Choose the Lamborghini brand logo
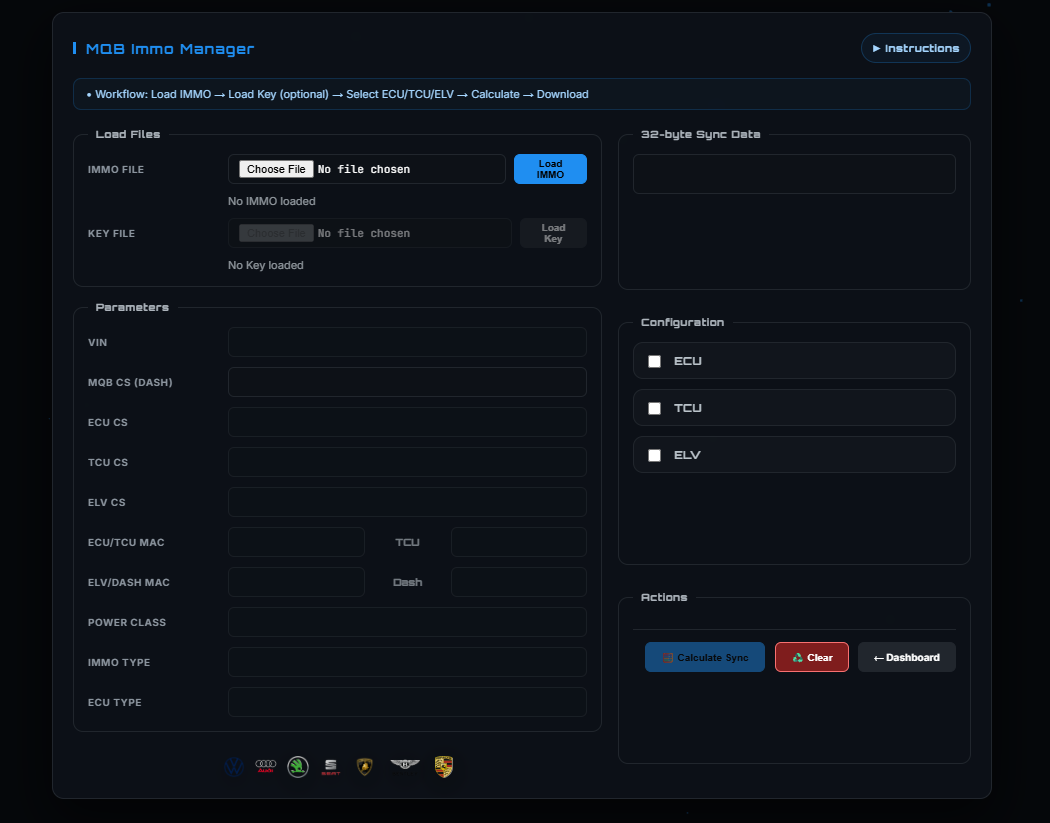 (364, 767)
